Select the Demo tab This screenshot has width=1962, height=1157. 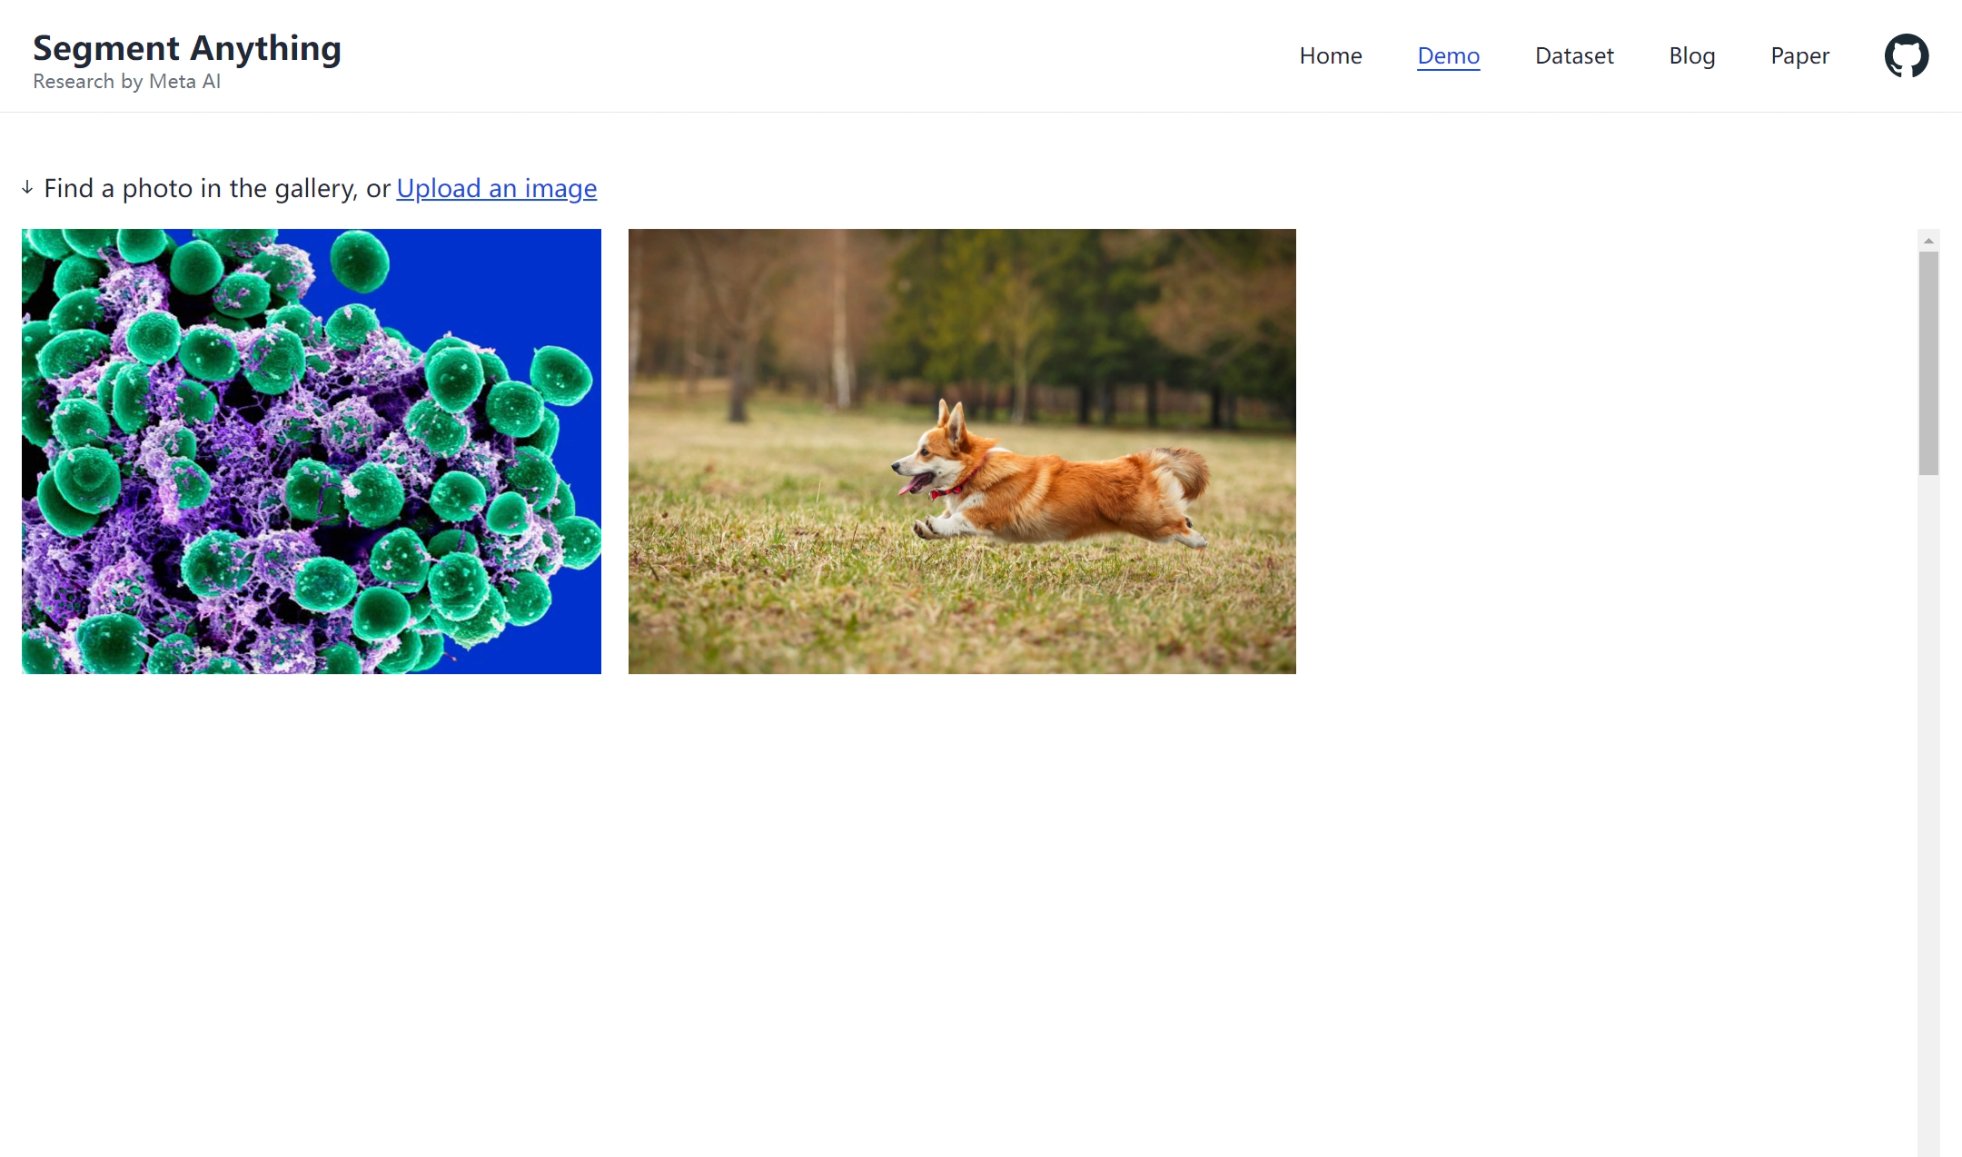pos(1448,56)
